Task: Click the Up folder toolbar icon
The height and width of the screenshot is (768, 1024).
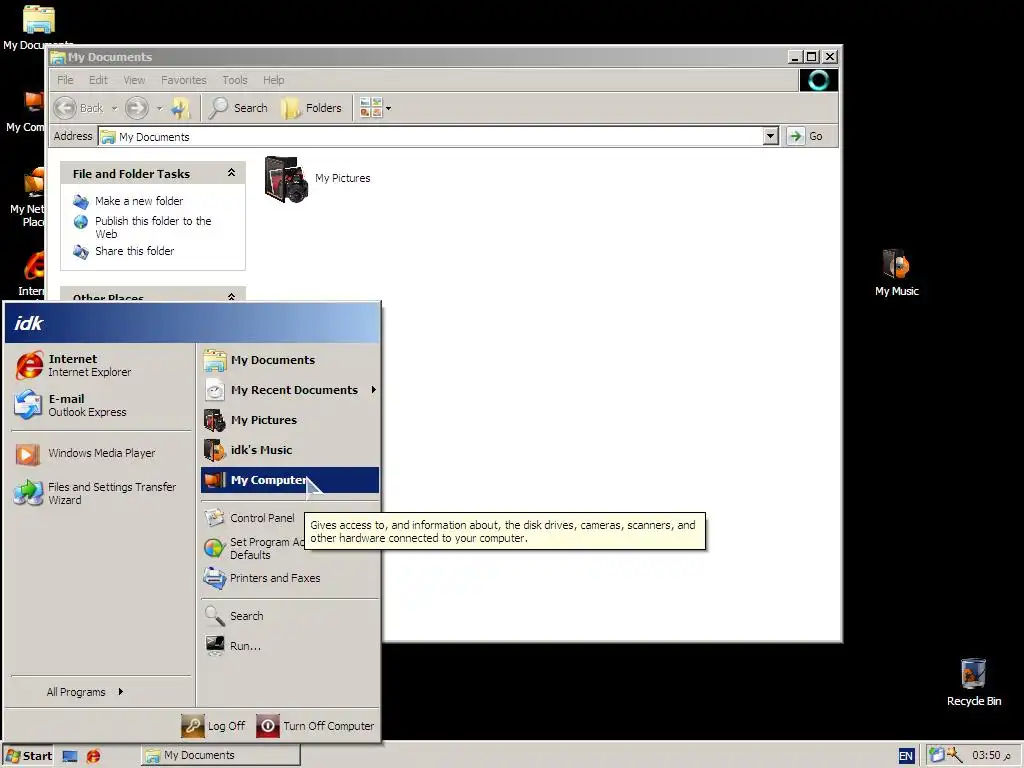Action: (181, 108)
